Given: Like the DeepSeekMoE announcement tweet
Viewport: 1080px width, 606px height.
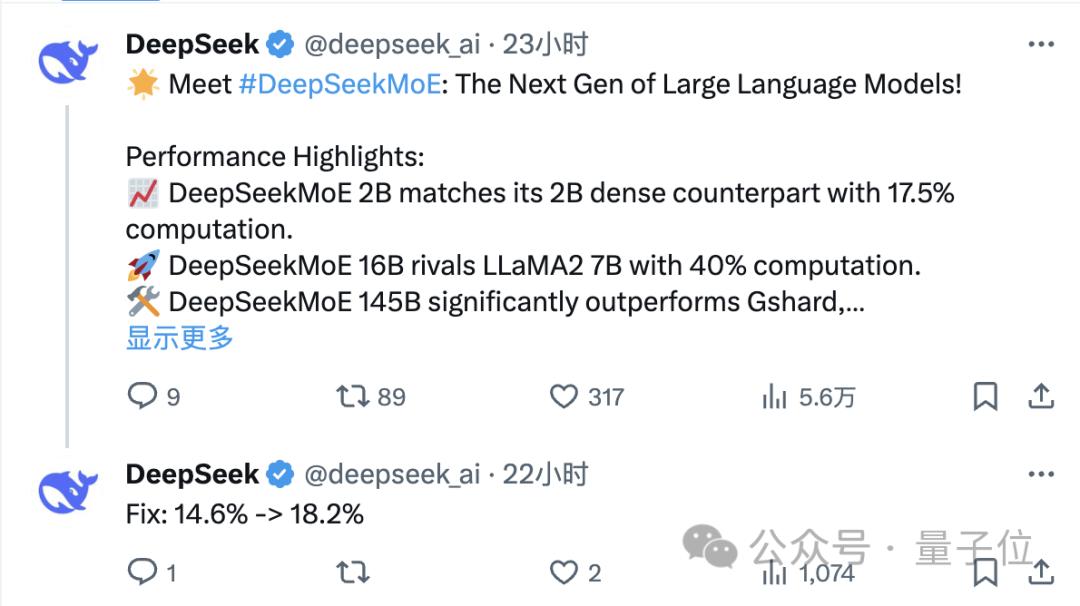Looking at the screenshot, I should coord(565,397).
